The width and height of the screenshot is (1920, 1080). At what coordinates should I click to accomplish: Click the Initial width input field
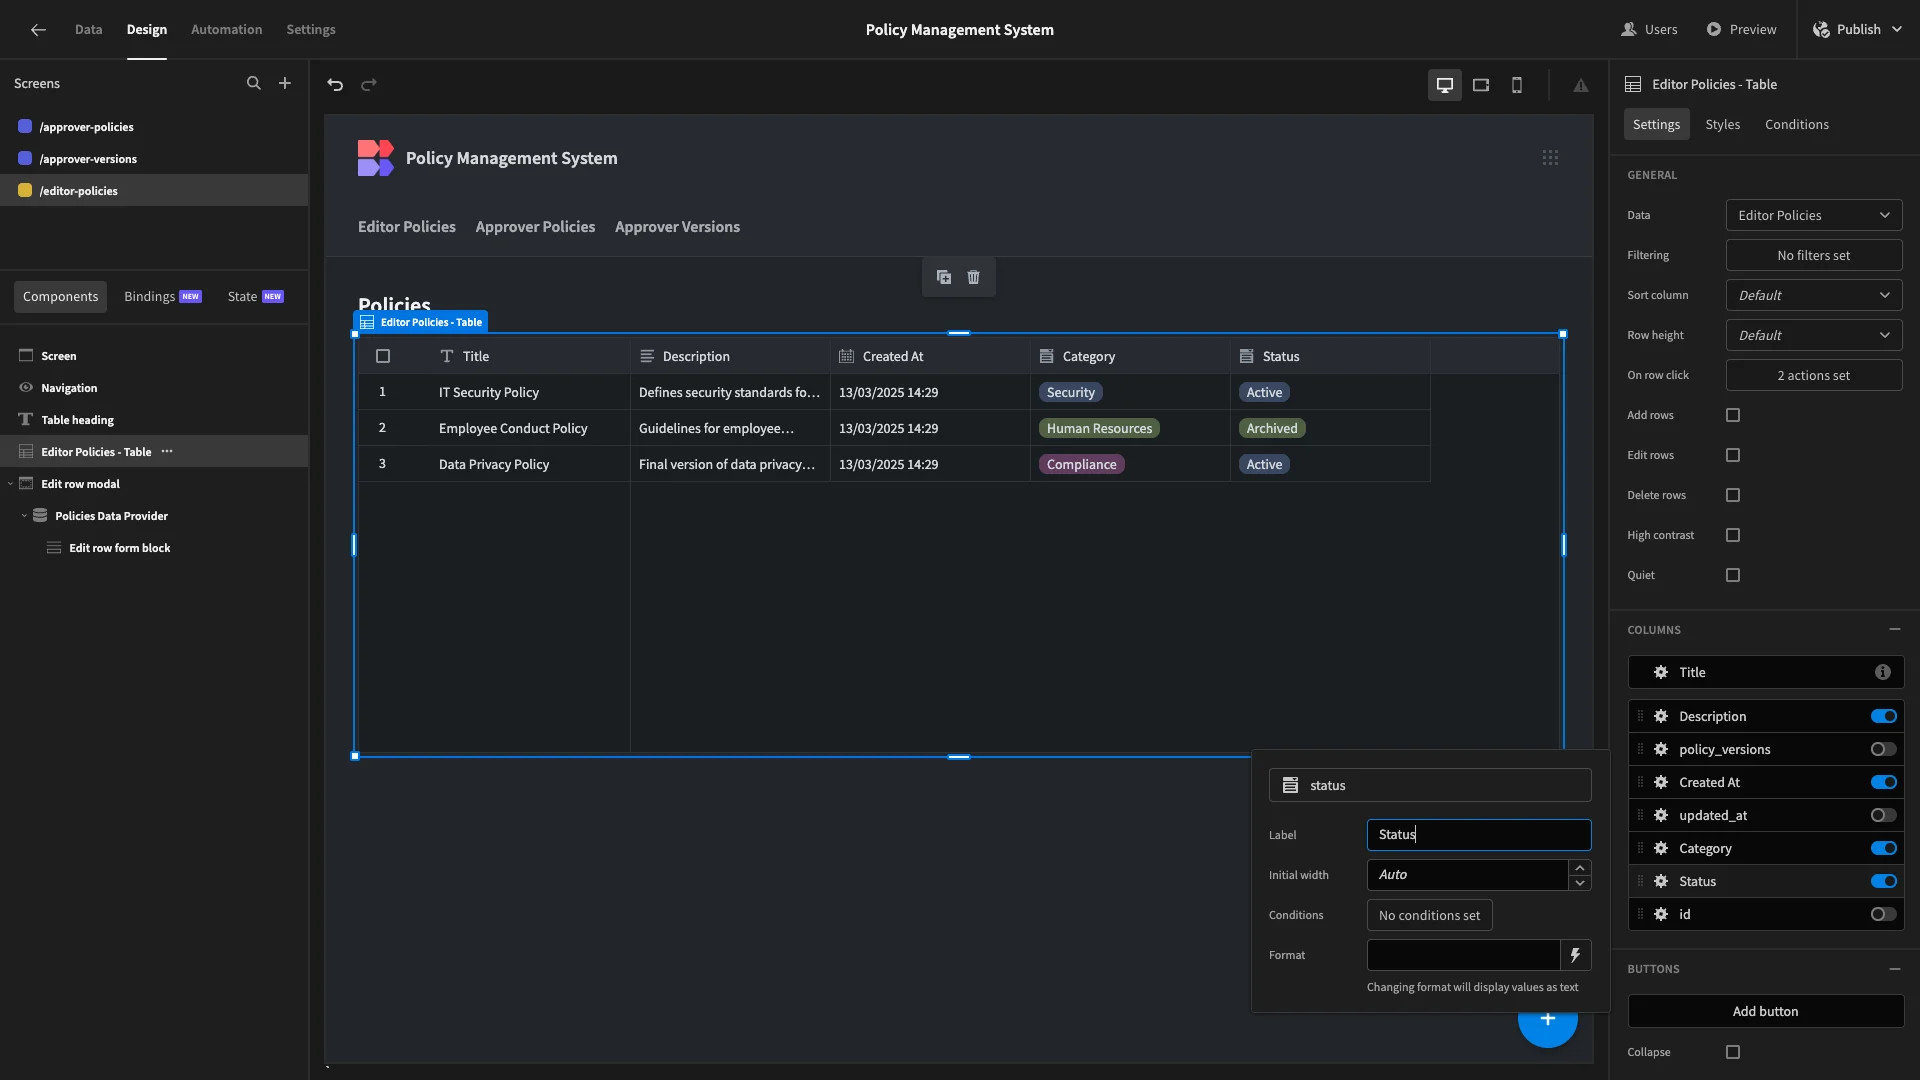[x=1467, y=875]
